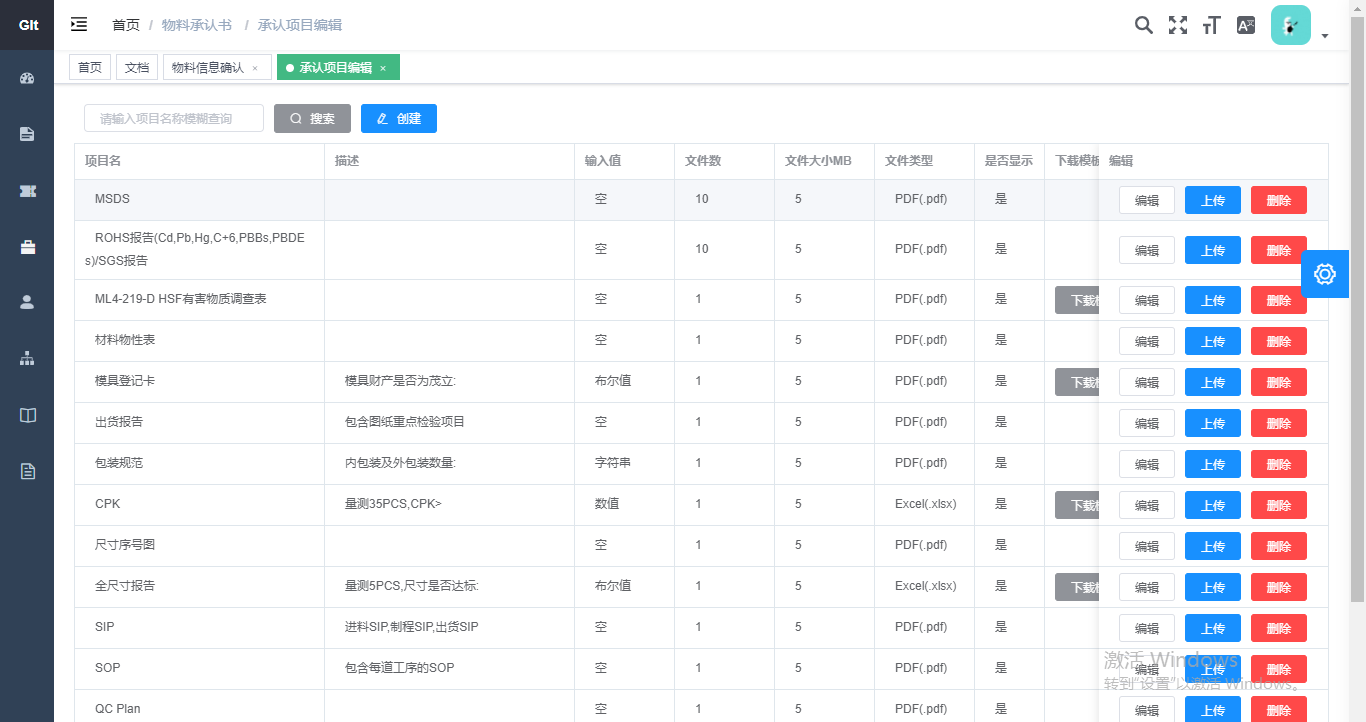The image size is (1366, 722).
Task: Click 物料承认书 in the breadcrumb
Action: (196, 25)
